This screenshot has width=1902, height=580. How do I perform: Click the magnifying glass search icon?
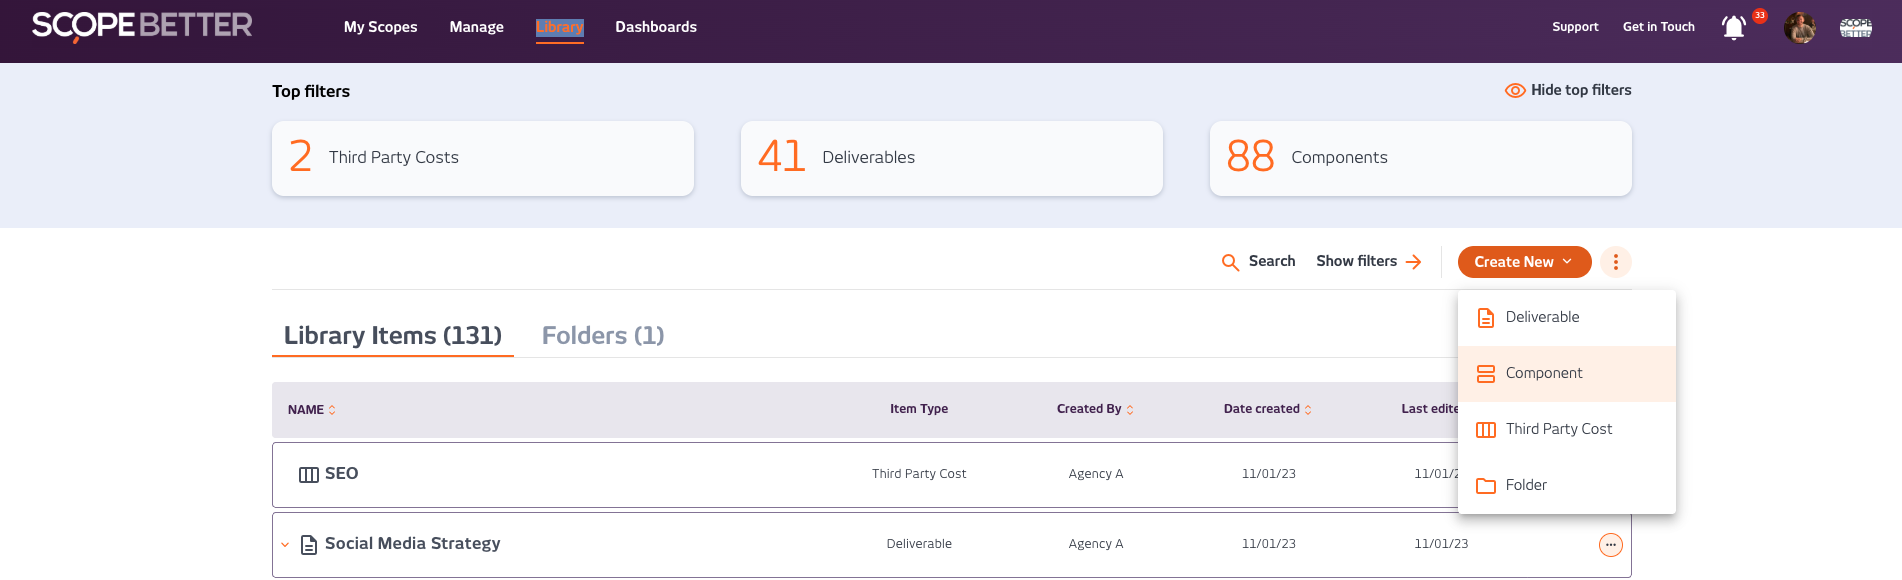[x=1230, y=262]
